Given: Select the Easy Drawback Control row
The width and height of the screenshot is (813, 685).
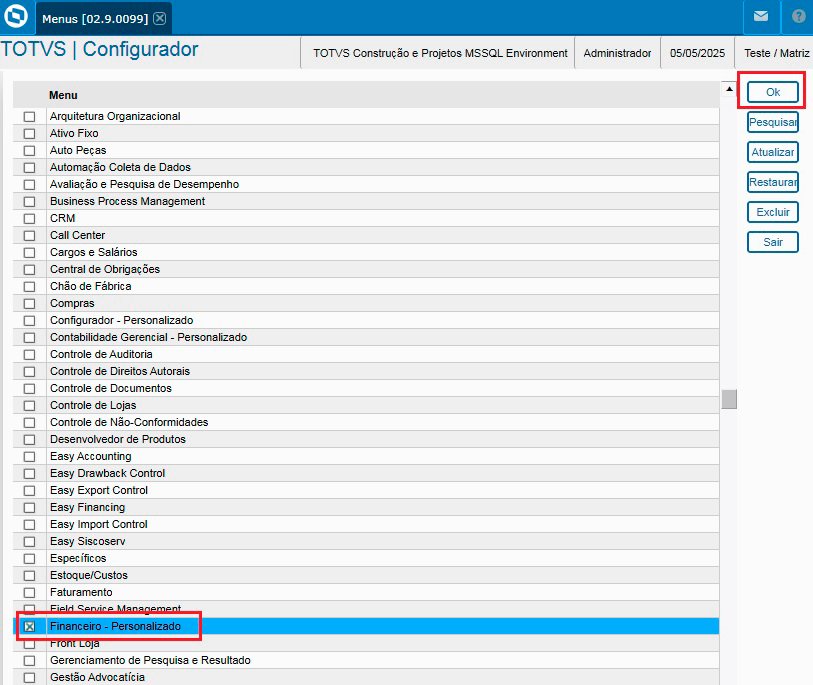Looking at the screenshot, I should [x=366, y=474].
